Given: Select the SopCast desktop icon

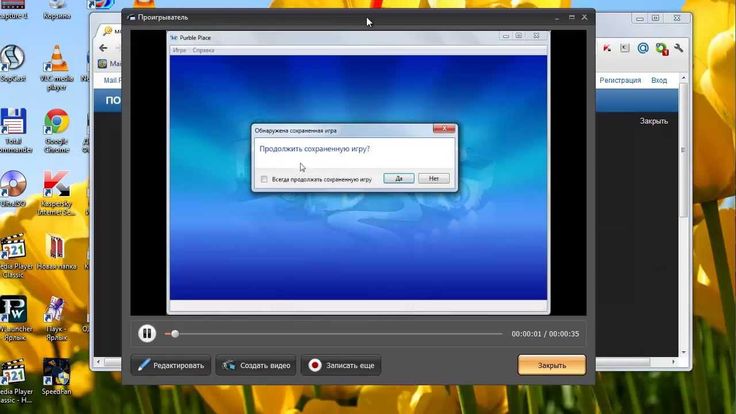Looking at the screenshot, I should 13,64.
